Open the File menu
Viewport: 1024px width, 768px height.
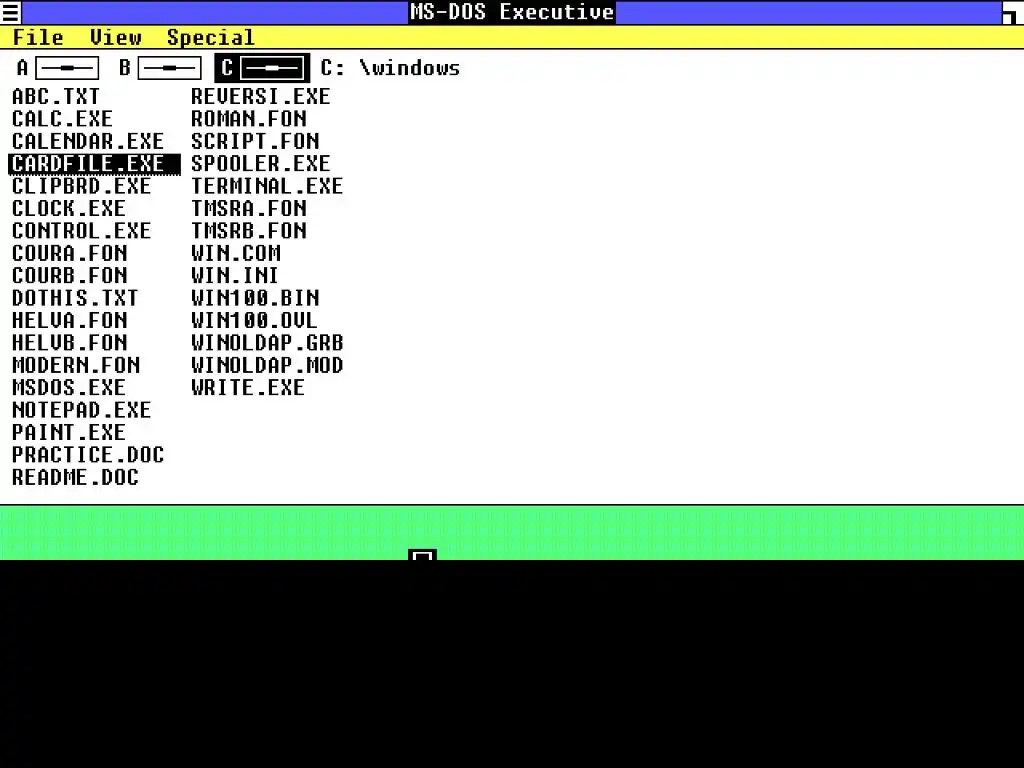tap(38, 37)
